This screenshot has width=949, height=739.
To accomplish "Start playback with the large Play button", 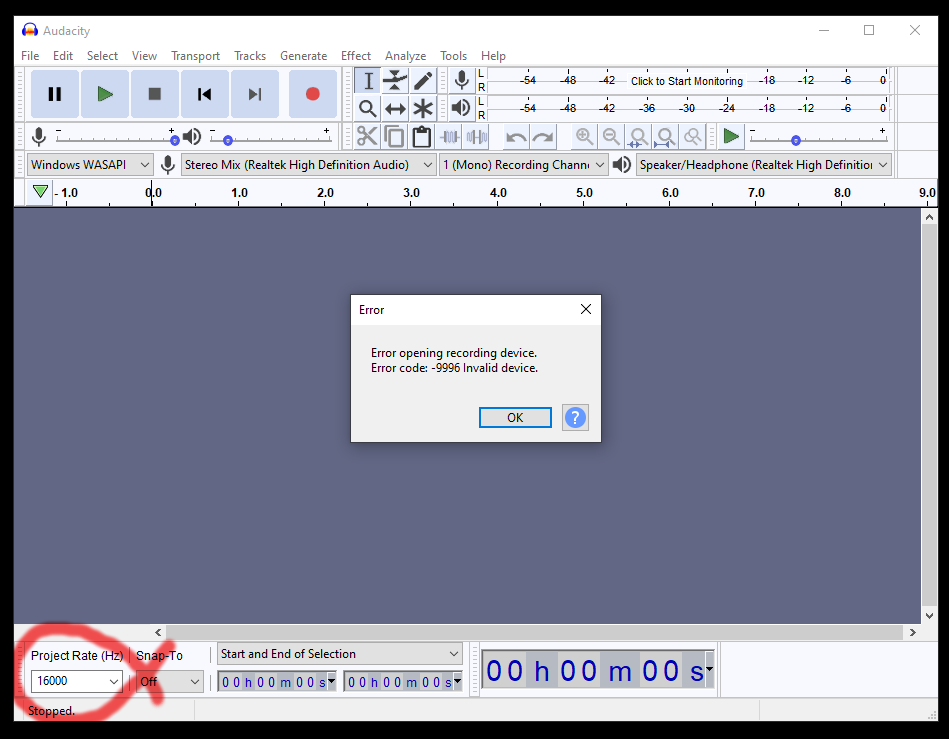I will click(x=105, y=94).
